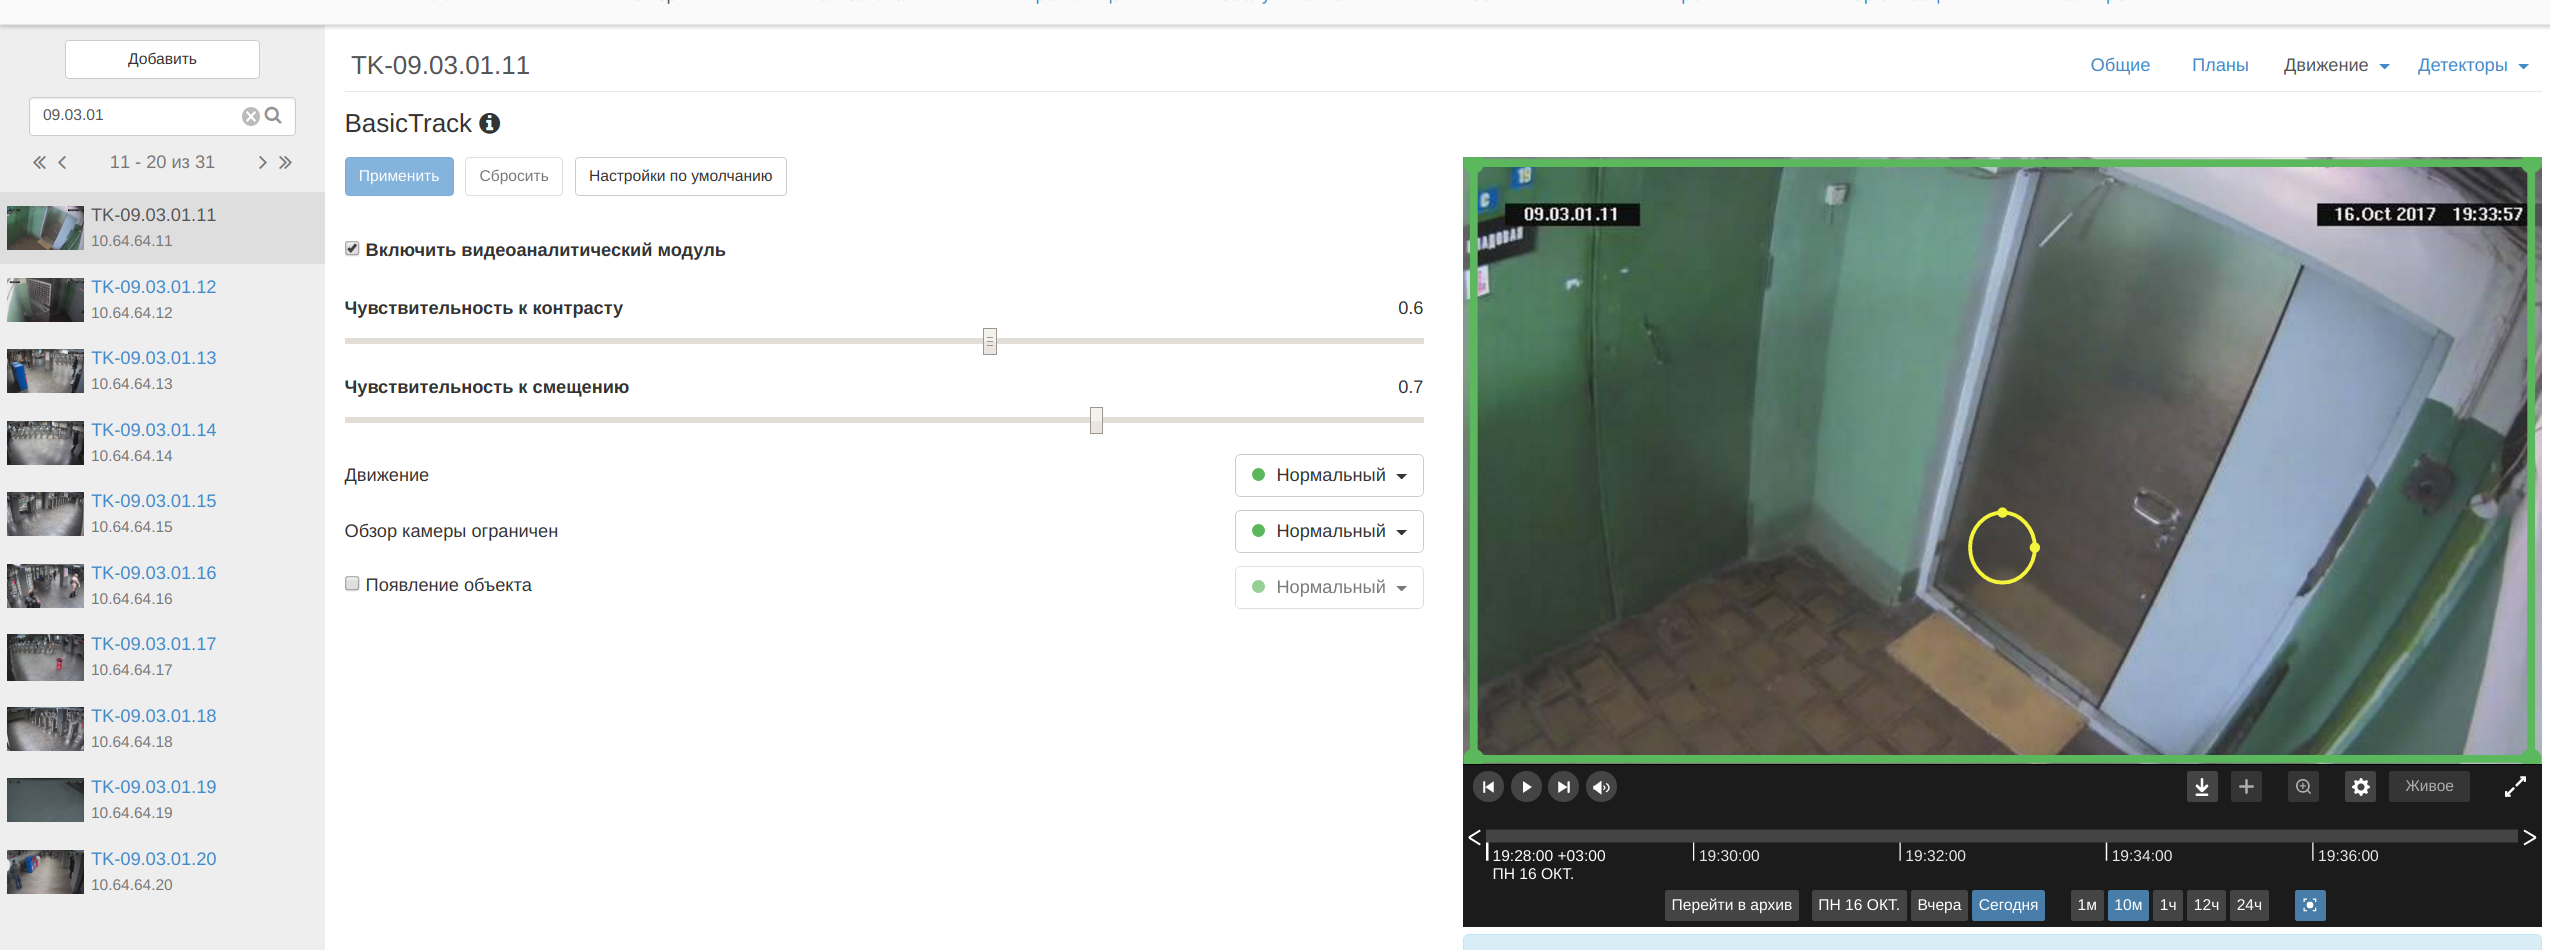
Task: Select the Сегодня button
Action: tap(2008, 905)
